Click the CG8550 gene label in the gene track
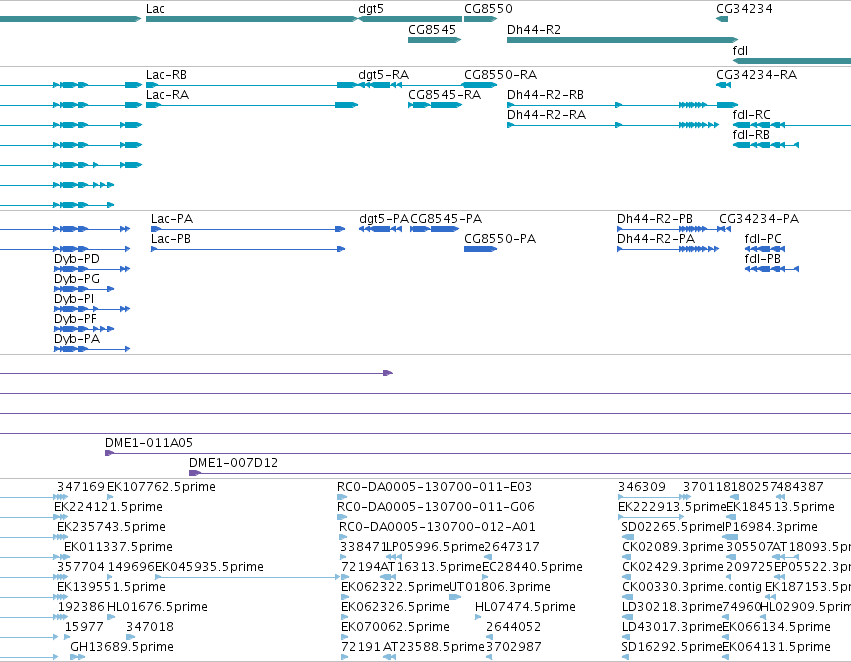The height and width of the screenshot is (662, 851). click(x=488, y=9)
